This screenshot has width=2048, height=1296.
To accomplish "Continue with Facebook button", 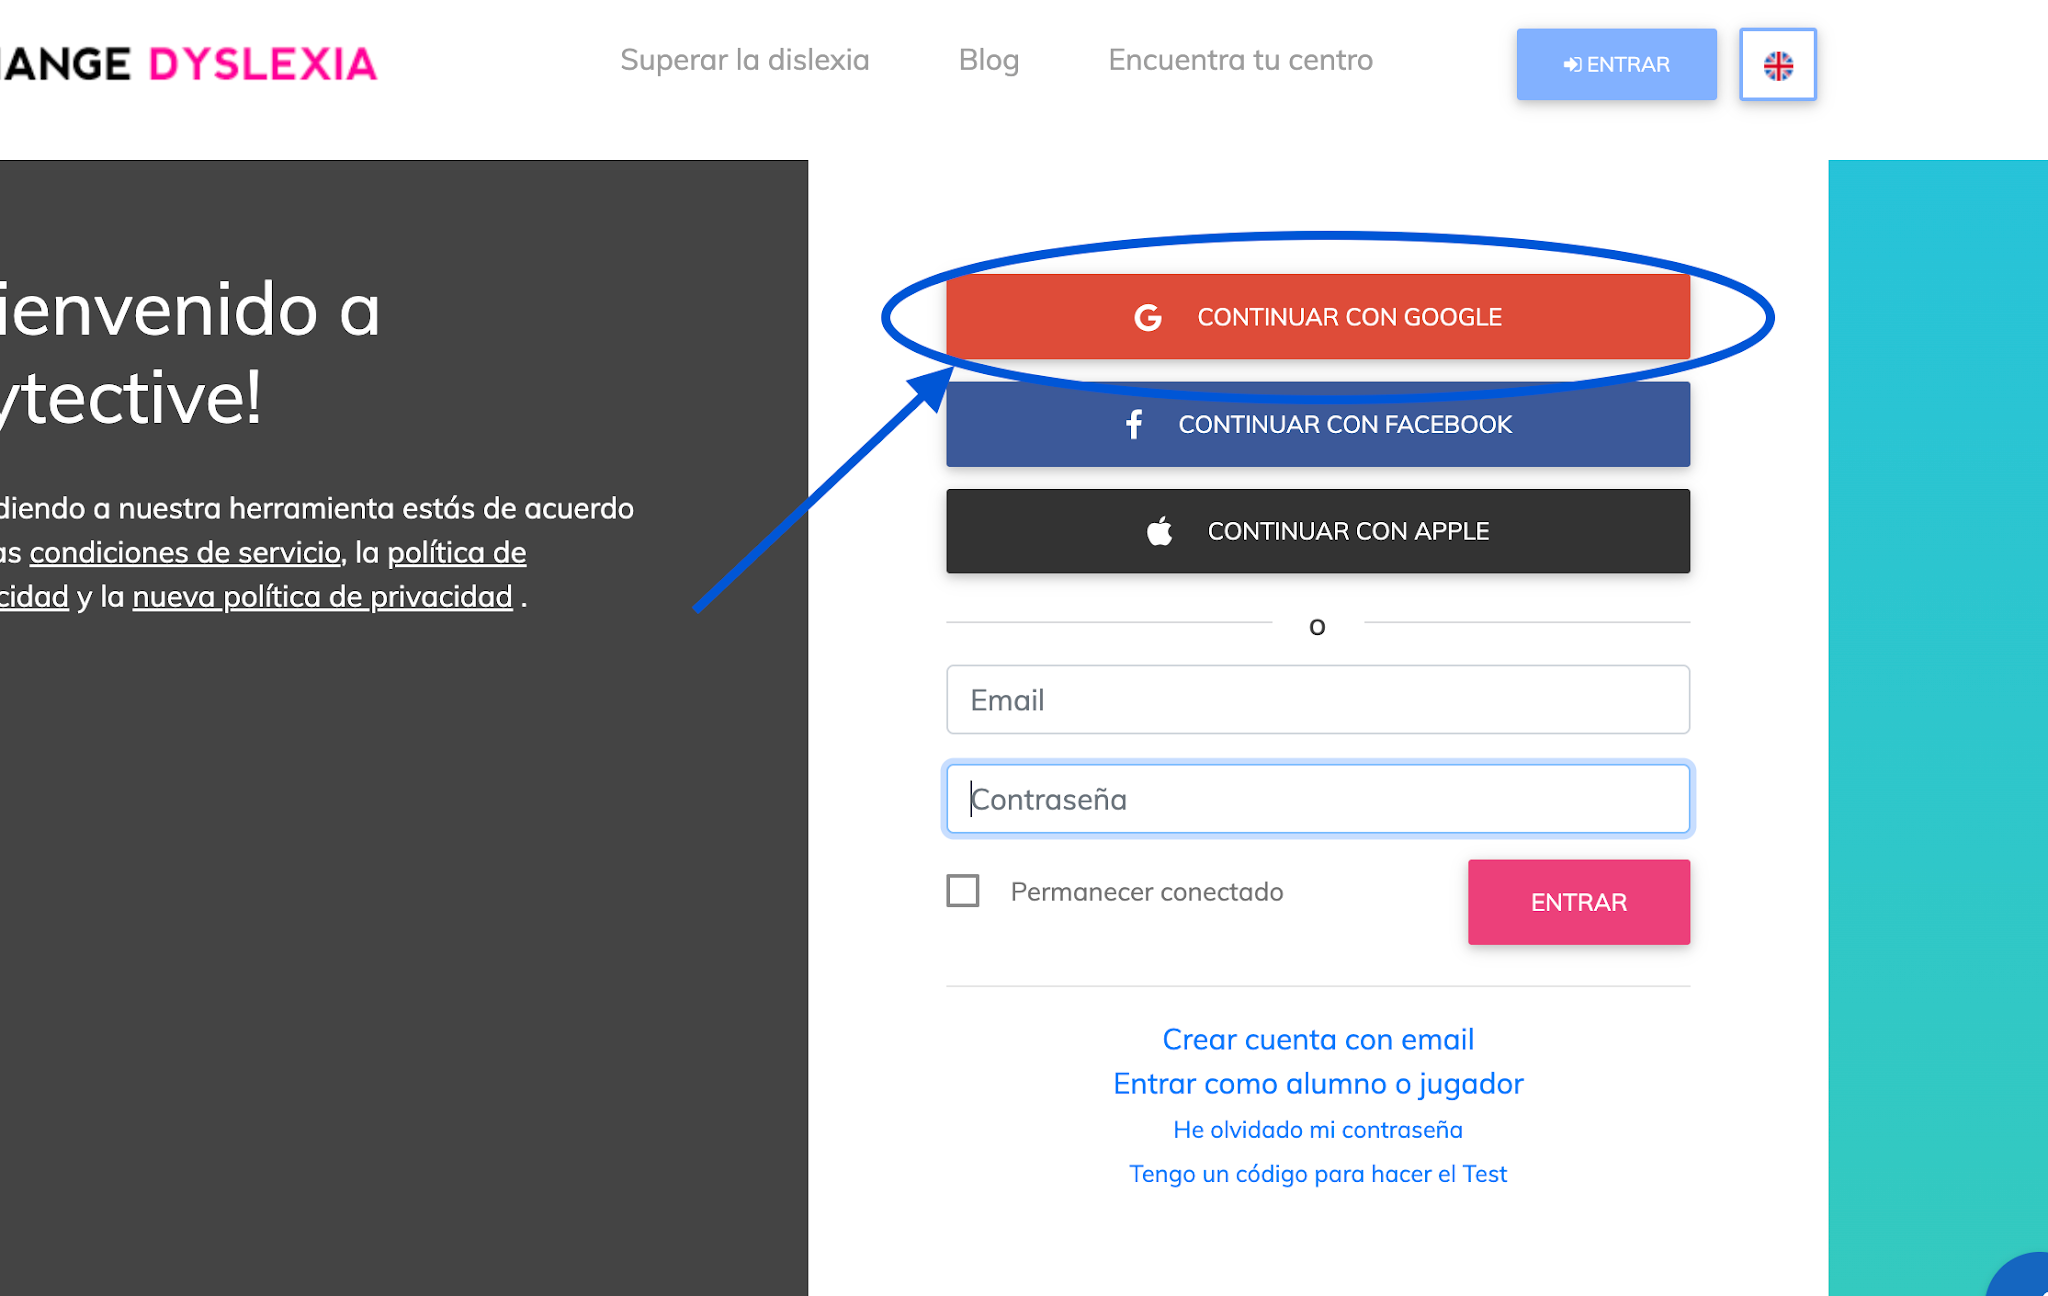I will 1317,425.
